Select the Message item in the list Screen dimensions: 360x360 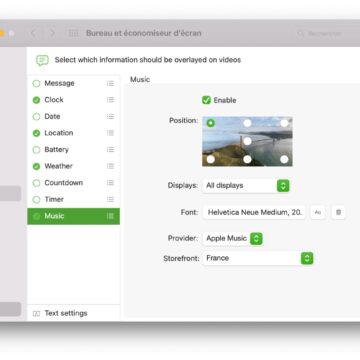pos(73,83)
